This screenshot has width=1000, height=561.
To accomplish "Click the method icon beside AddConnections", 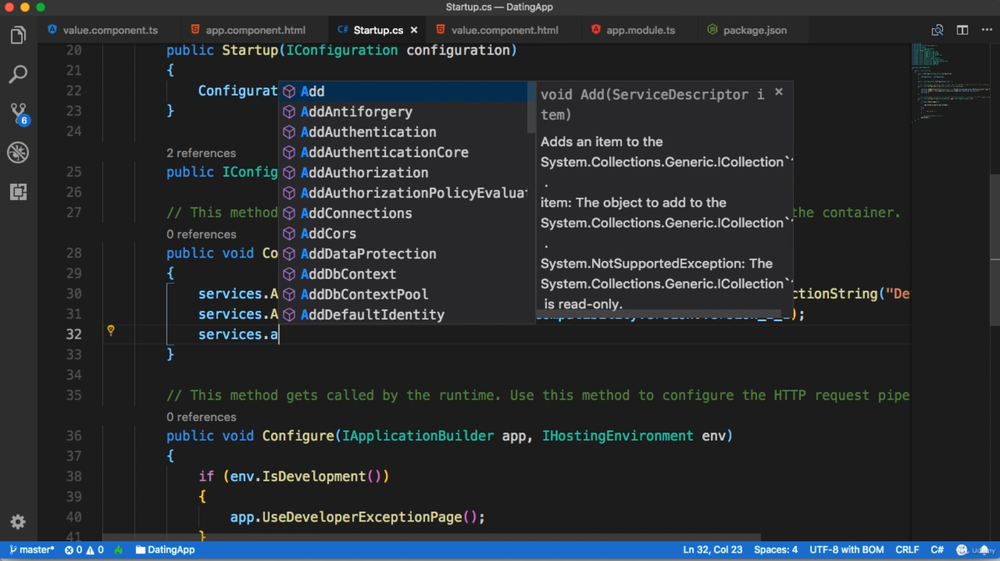I will coord(290,214).
